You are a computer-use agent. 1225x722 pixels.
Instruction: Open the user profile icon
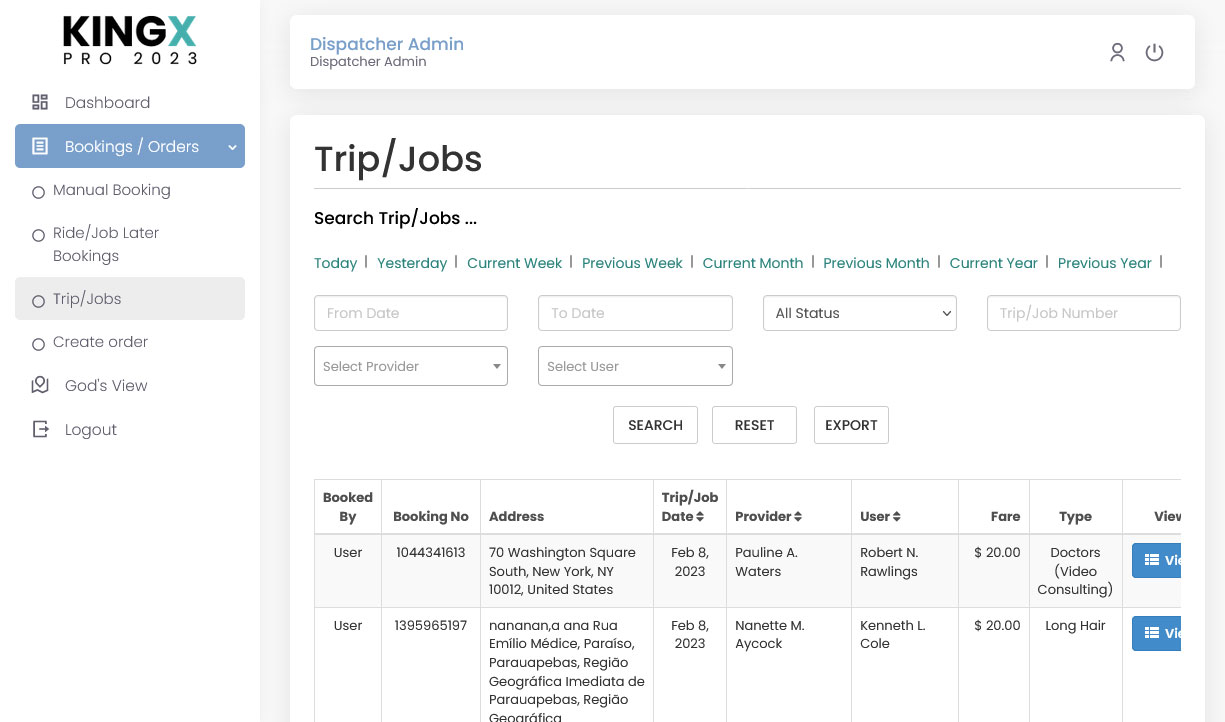(1117, 53)
